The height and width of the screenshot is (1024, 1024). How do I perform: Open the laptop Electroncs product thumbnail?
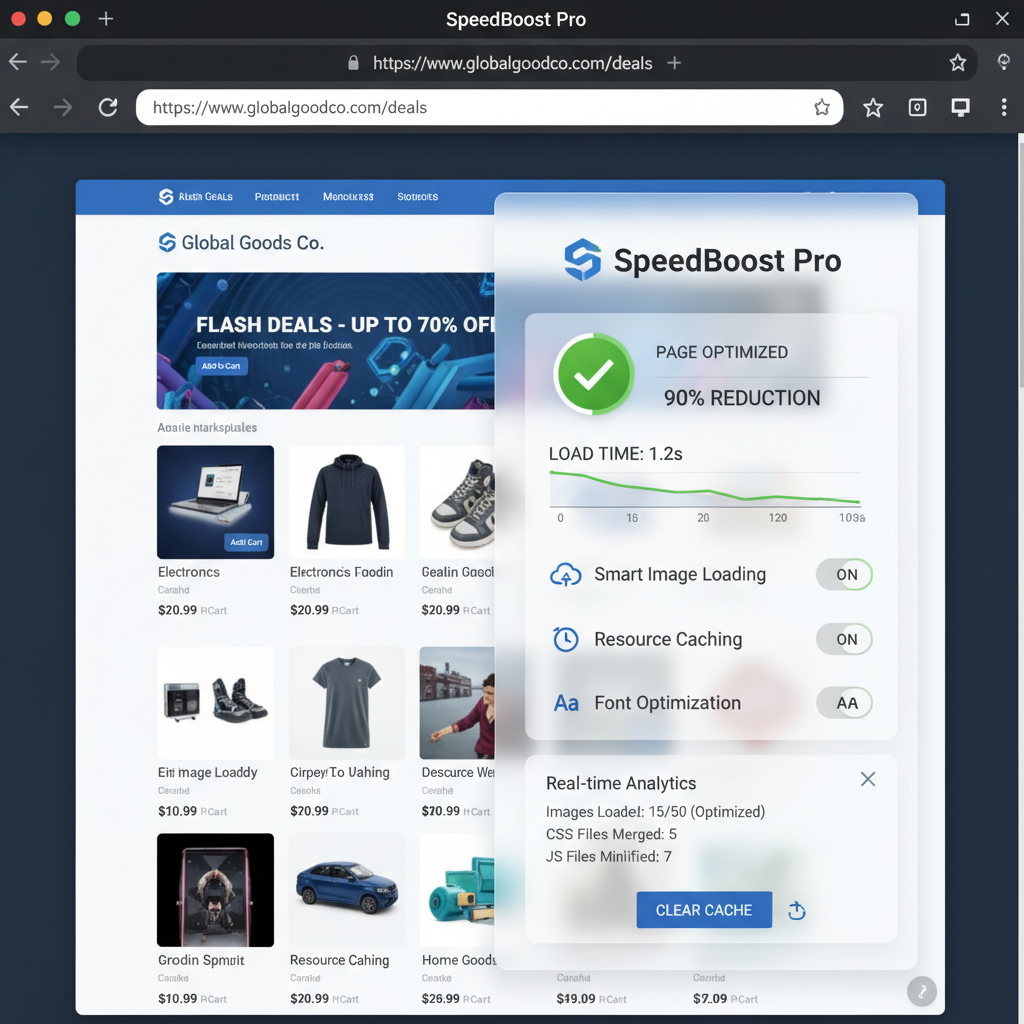(216, 502)
